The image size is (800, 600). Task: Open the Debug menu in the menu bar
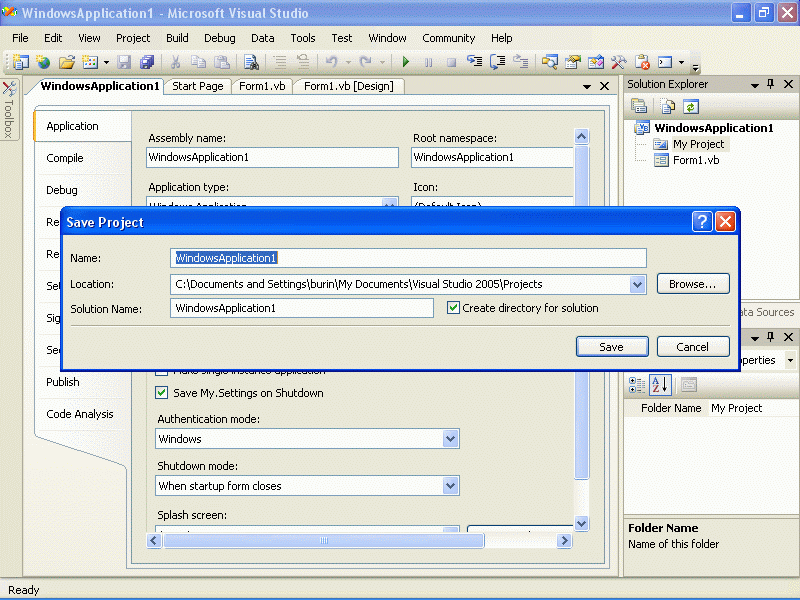point(220,38)
